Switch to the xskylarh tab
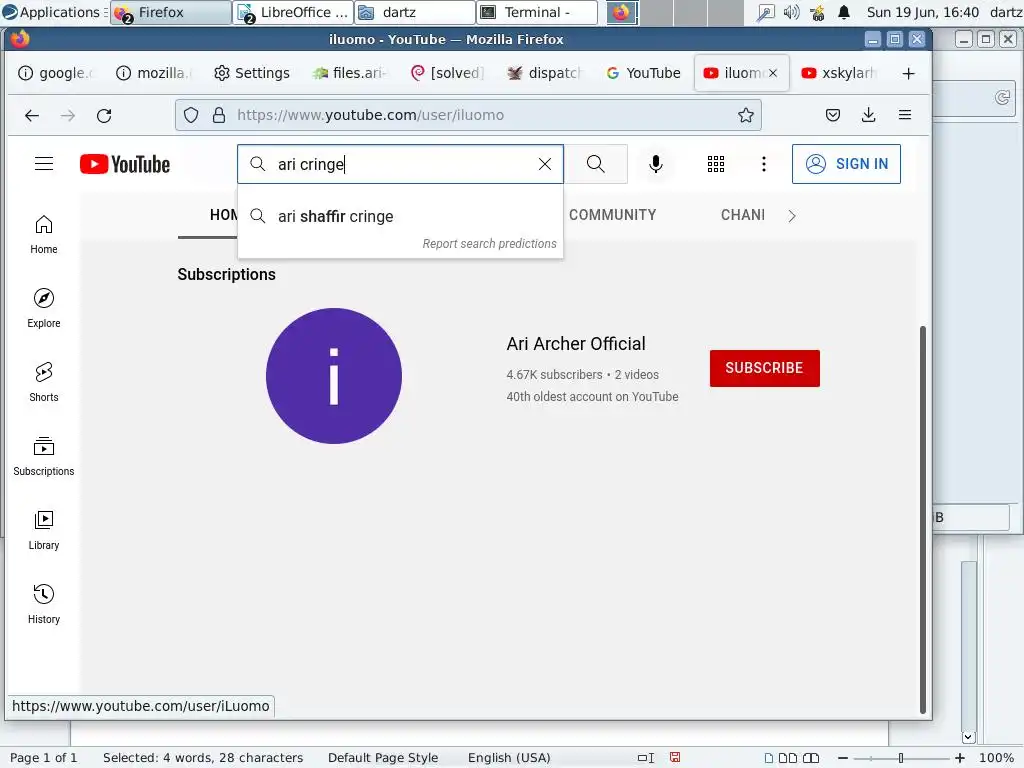The height and width of the screenshot is (768, 1024). coord(839,73)
